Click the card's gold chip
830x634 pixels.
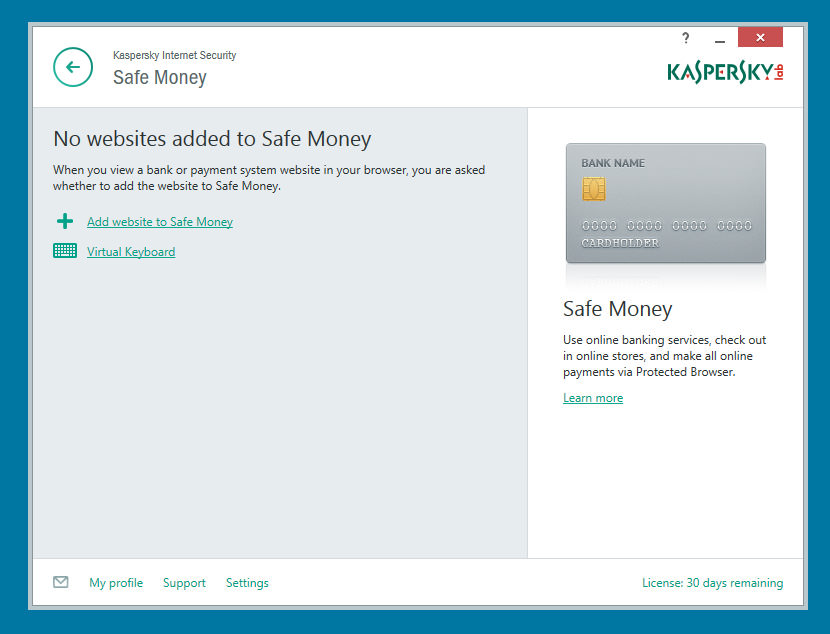pyautogui.click(x=594, y=189)
